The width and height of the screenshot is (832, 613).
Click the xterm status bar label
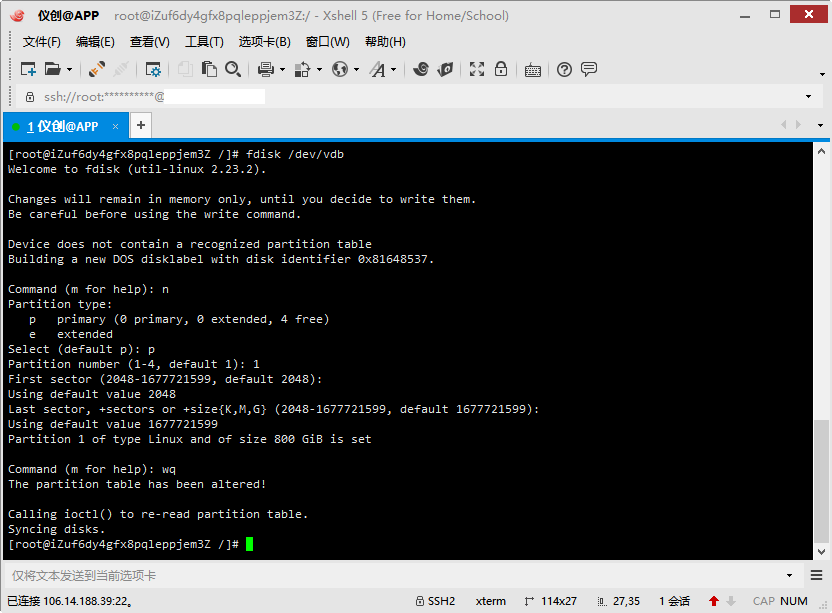[490, 601]
